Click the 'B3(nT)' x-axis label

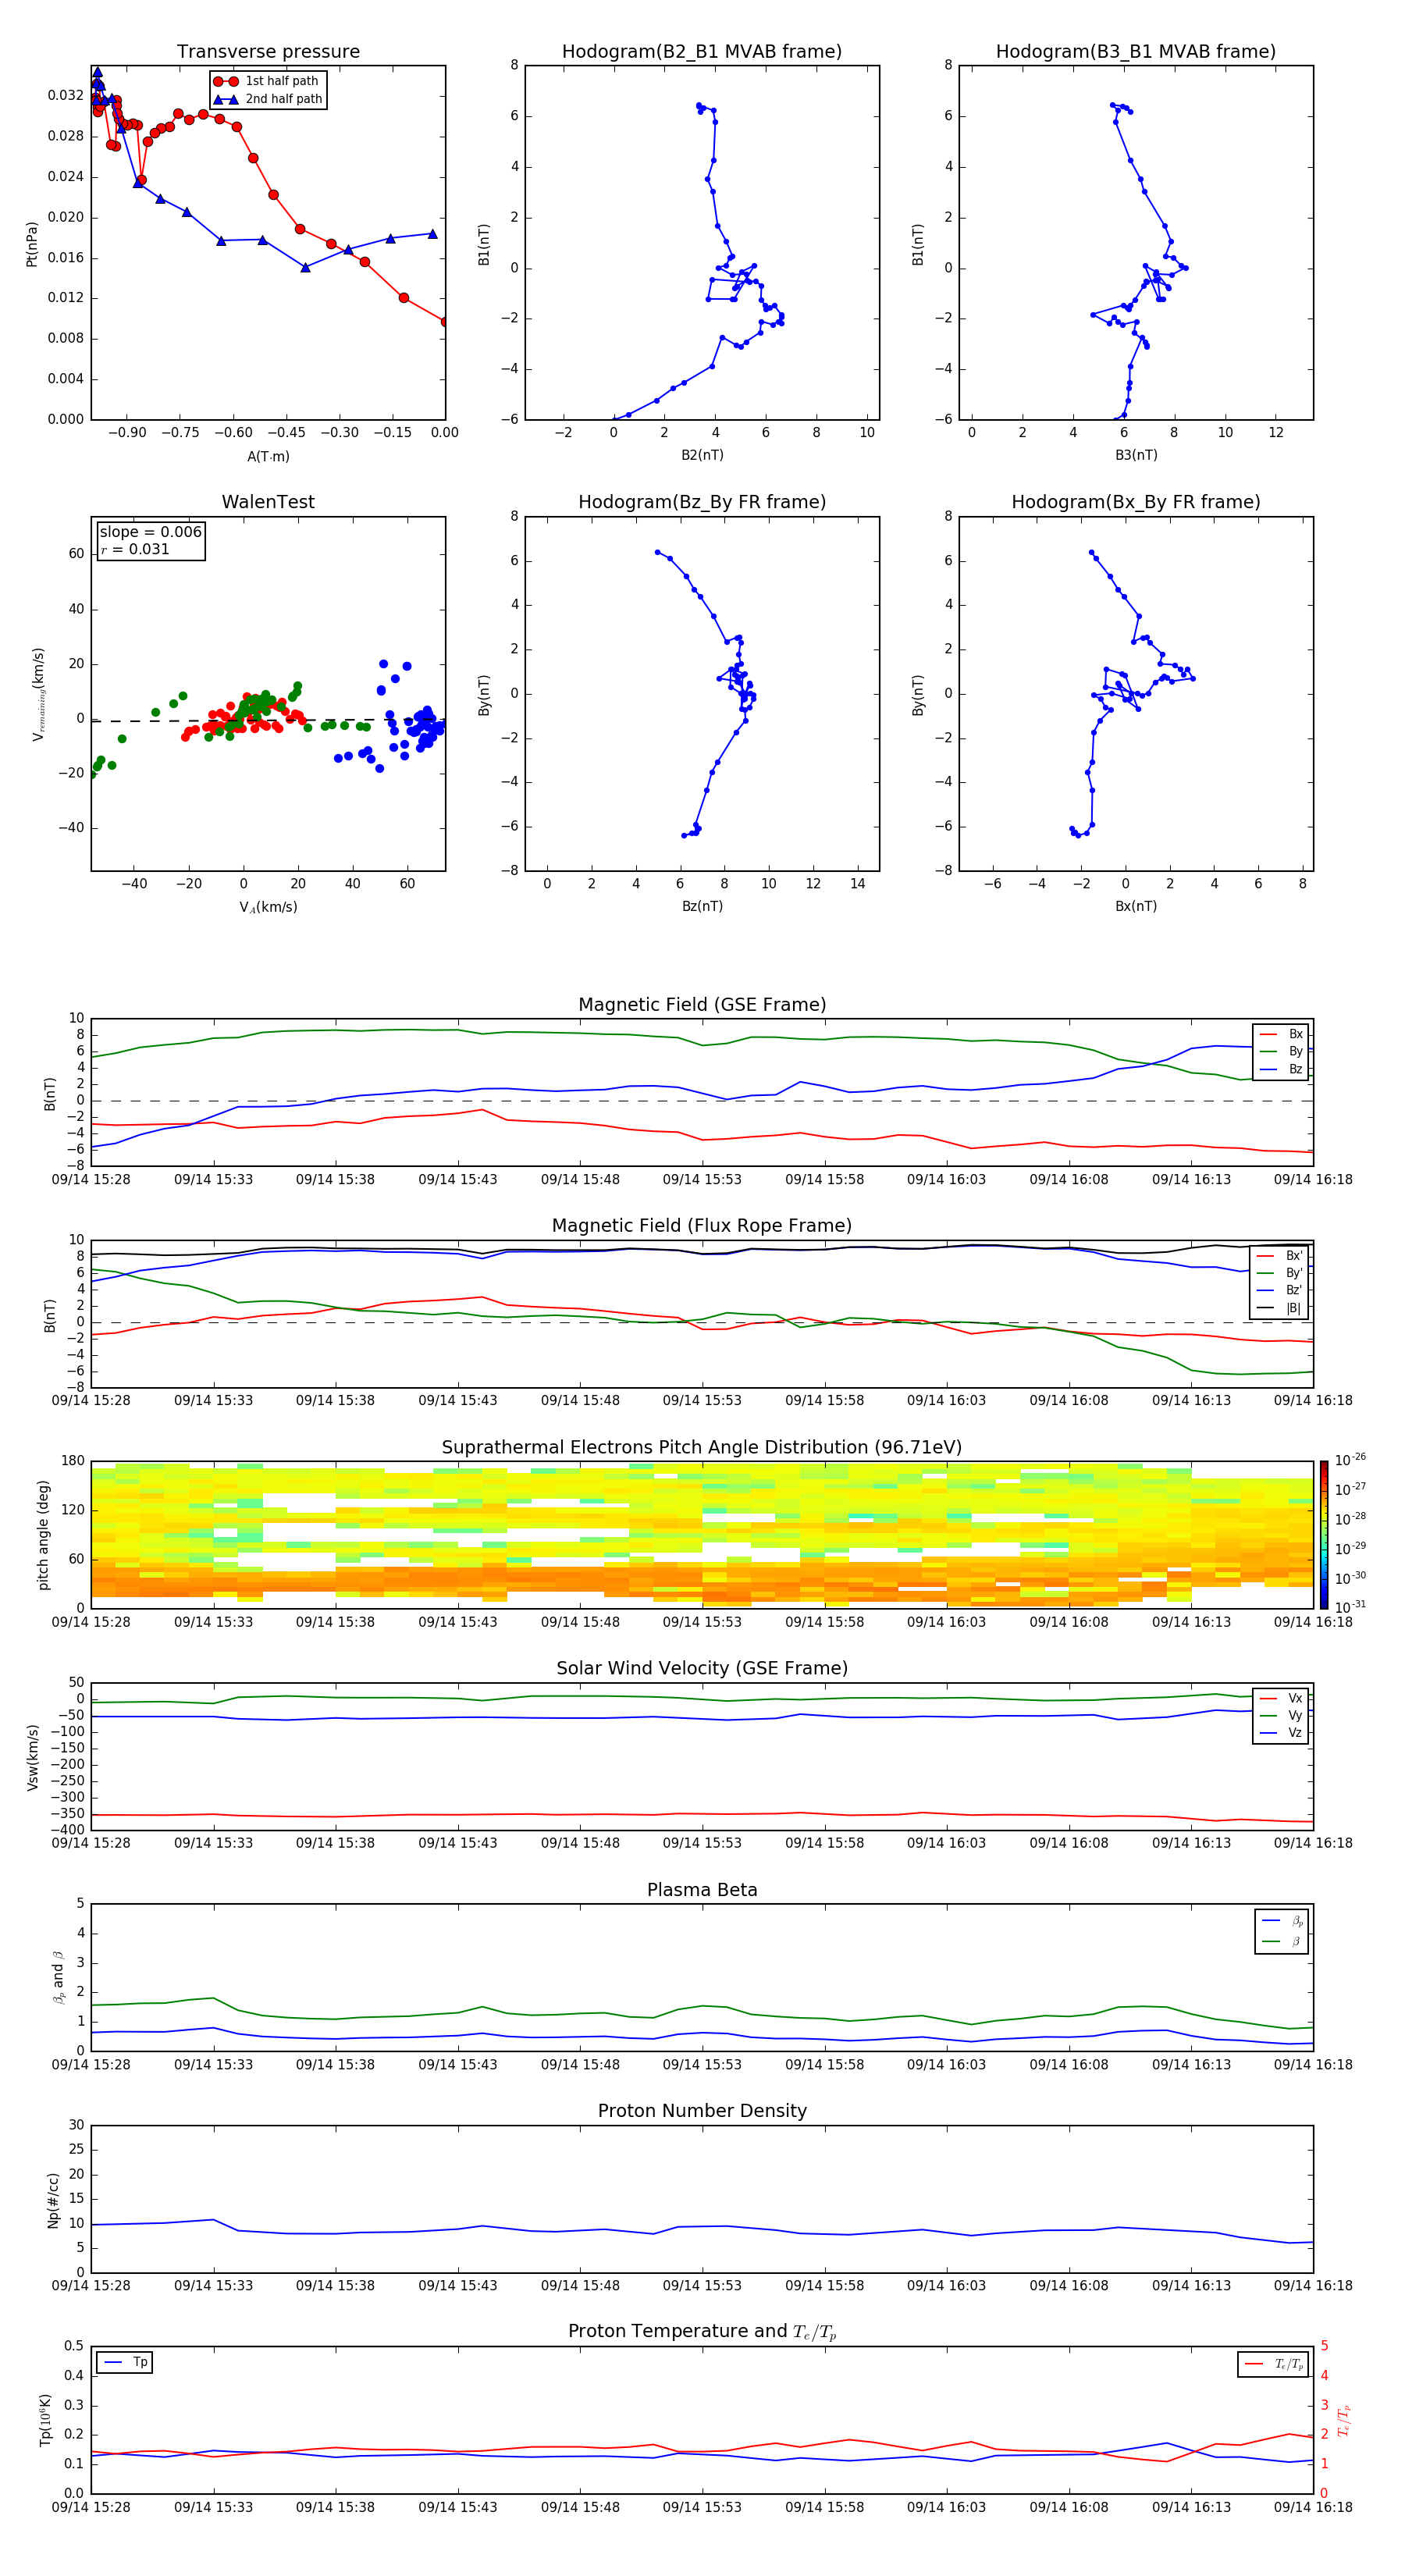pyautogui.click(x=1136, y=455)
